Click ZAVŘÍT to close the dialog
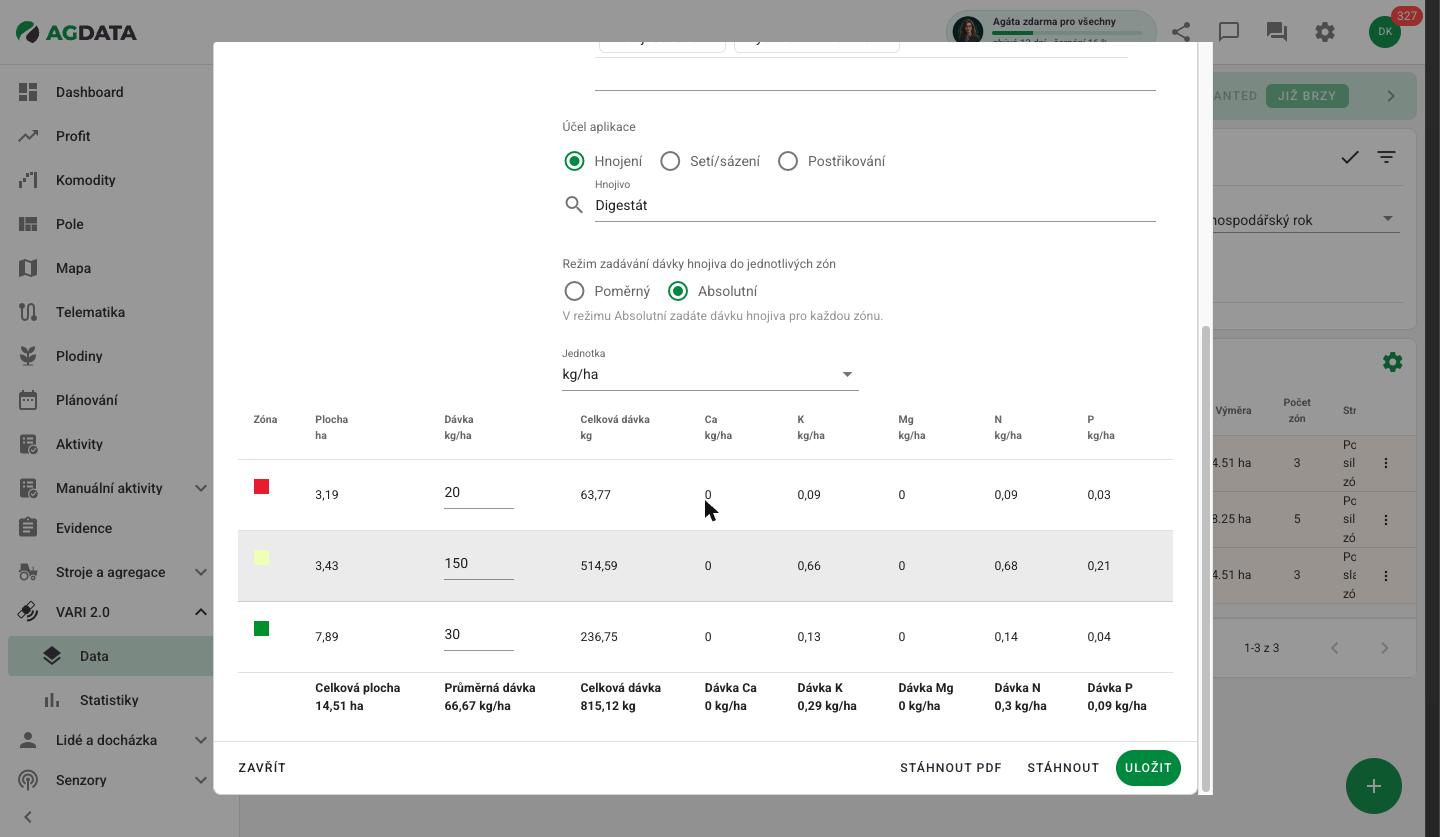 click(x=262, y=768)
